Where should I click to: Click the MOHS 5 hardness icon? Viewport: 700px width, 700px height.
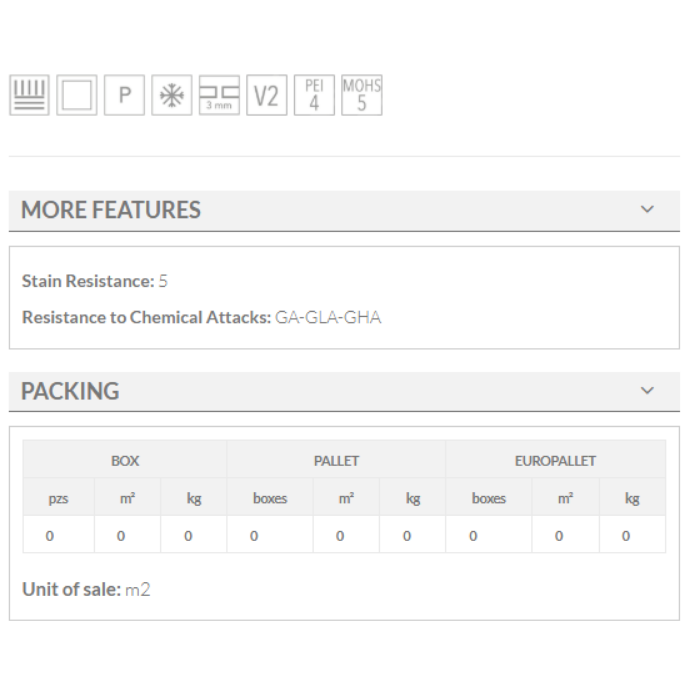click(361, 96)
